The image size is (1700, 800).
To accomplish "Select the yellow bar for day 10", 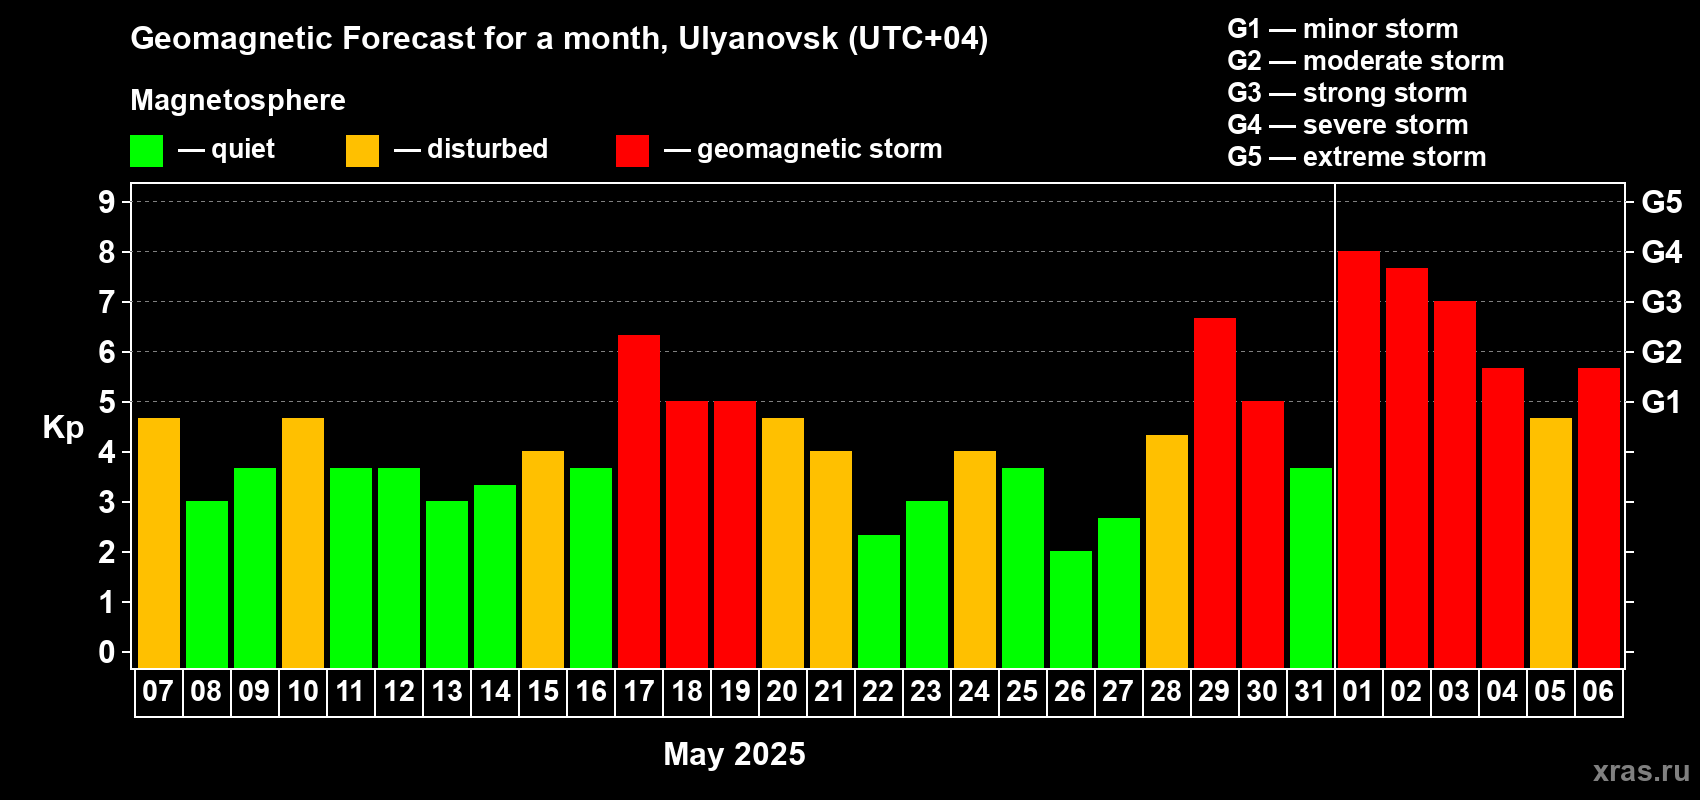I will point(303,543).
